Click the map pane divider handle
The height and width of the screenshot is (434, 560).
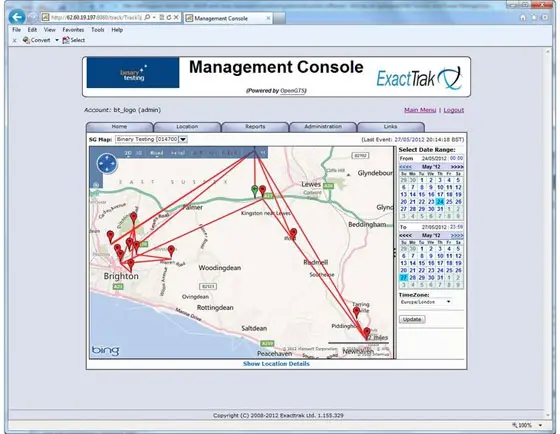coord(394,253)
